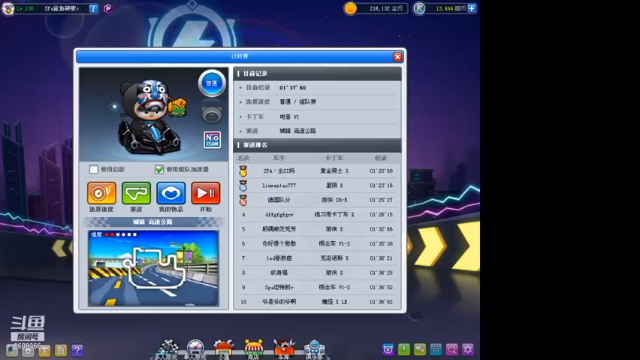Click the record time "01'36'52"
Viewport: 640px width, 360px height.
pos(381,287)
